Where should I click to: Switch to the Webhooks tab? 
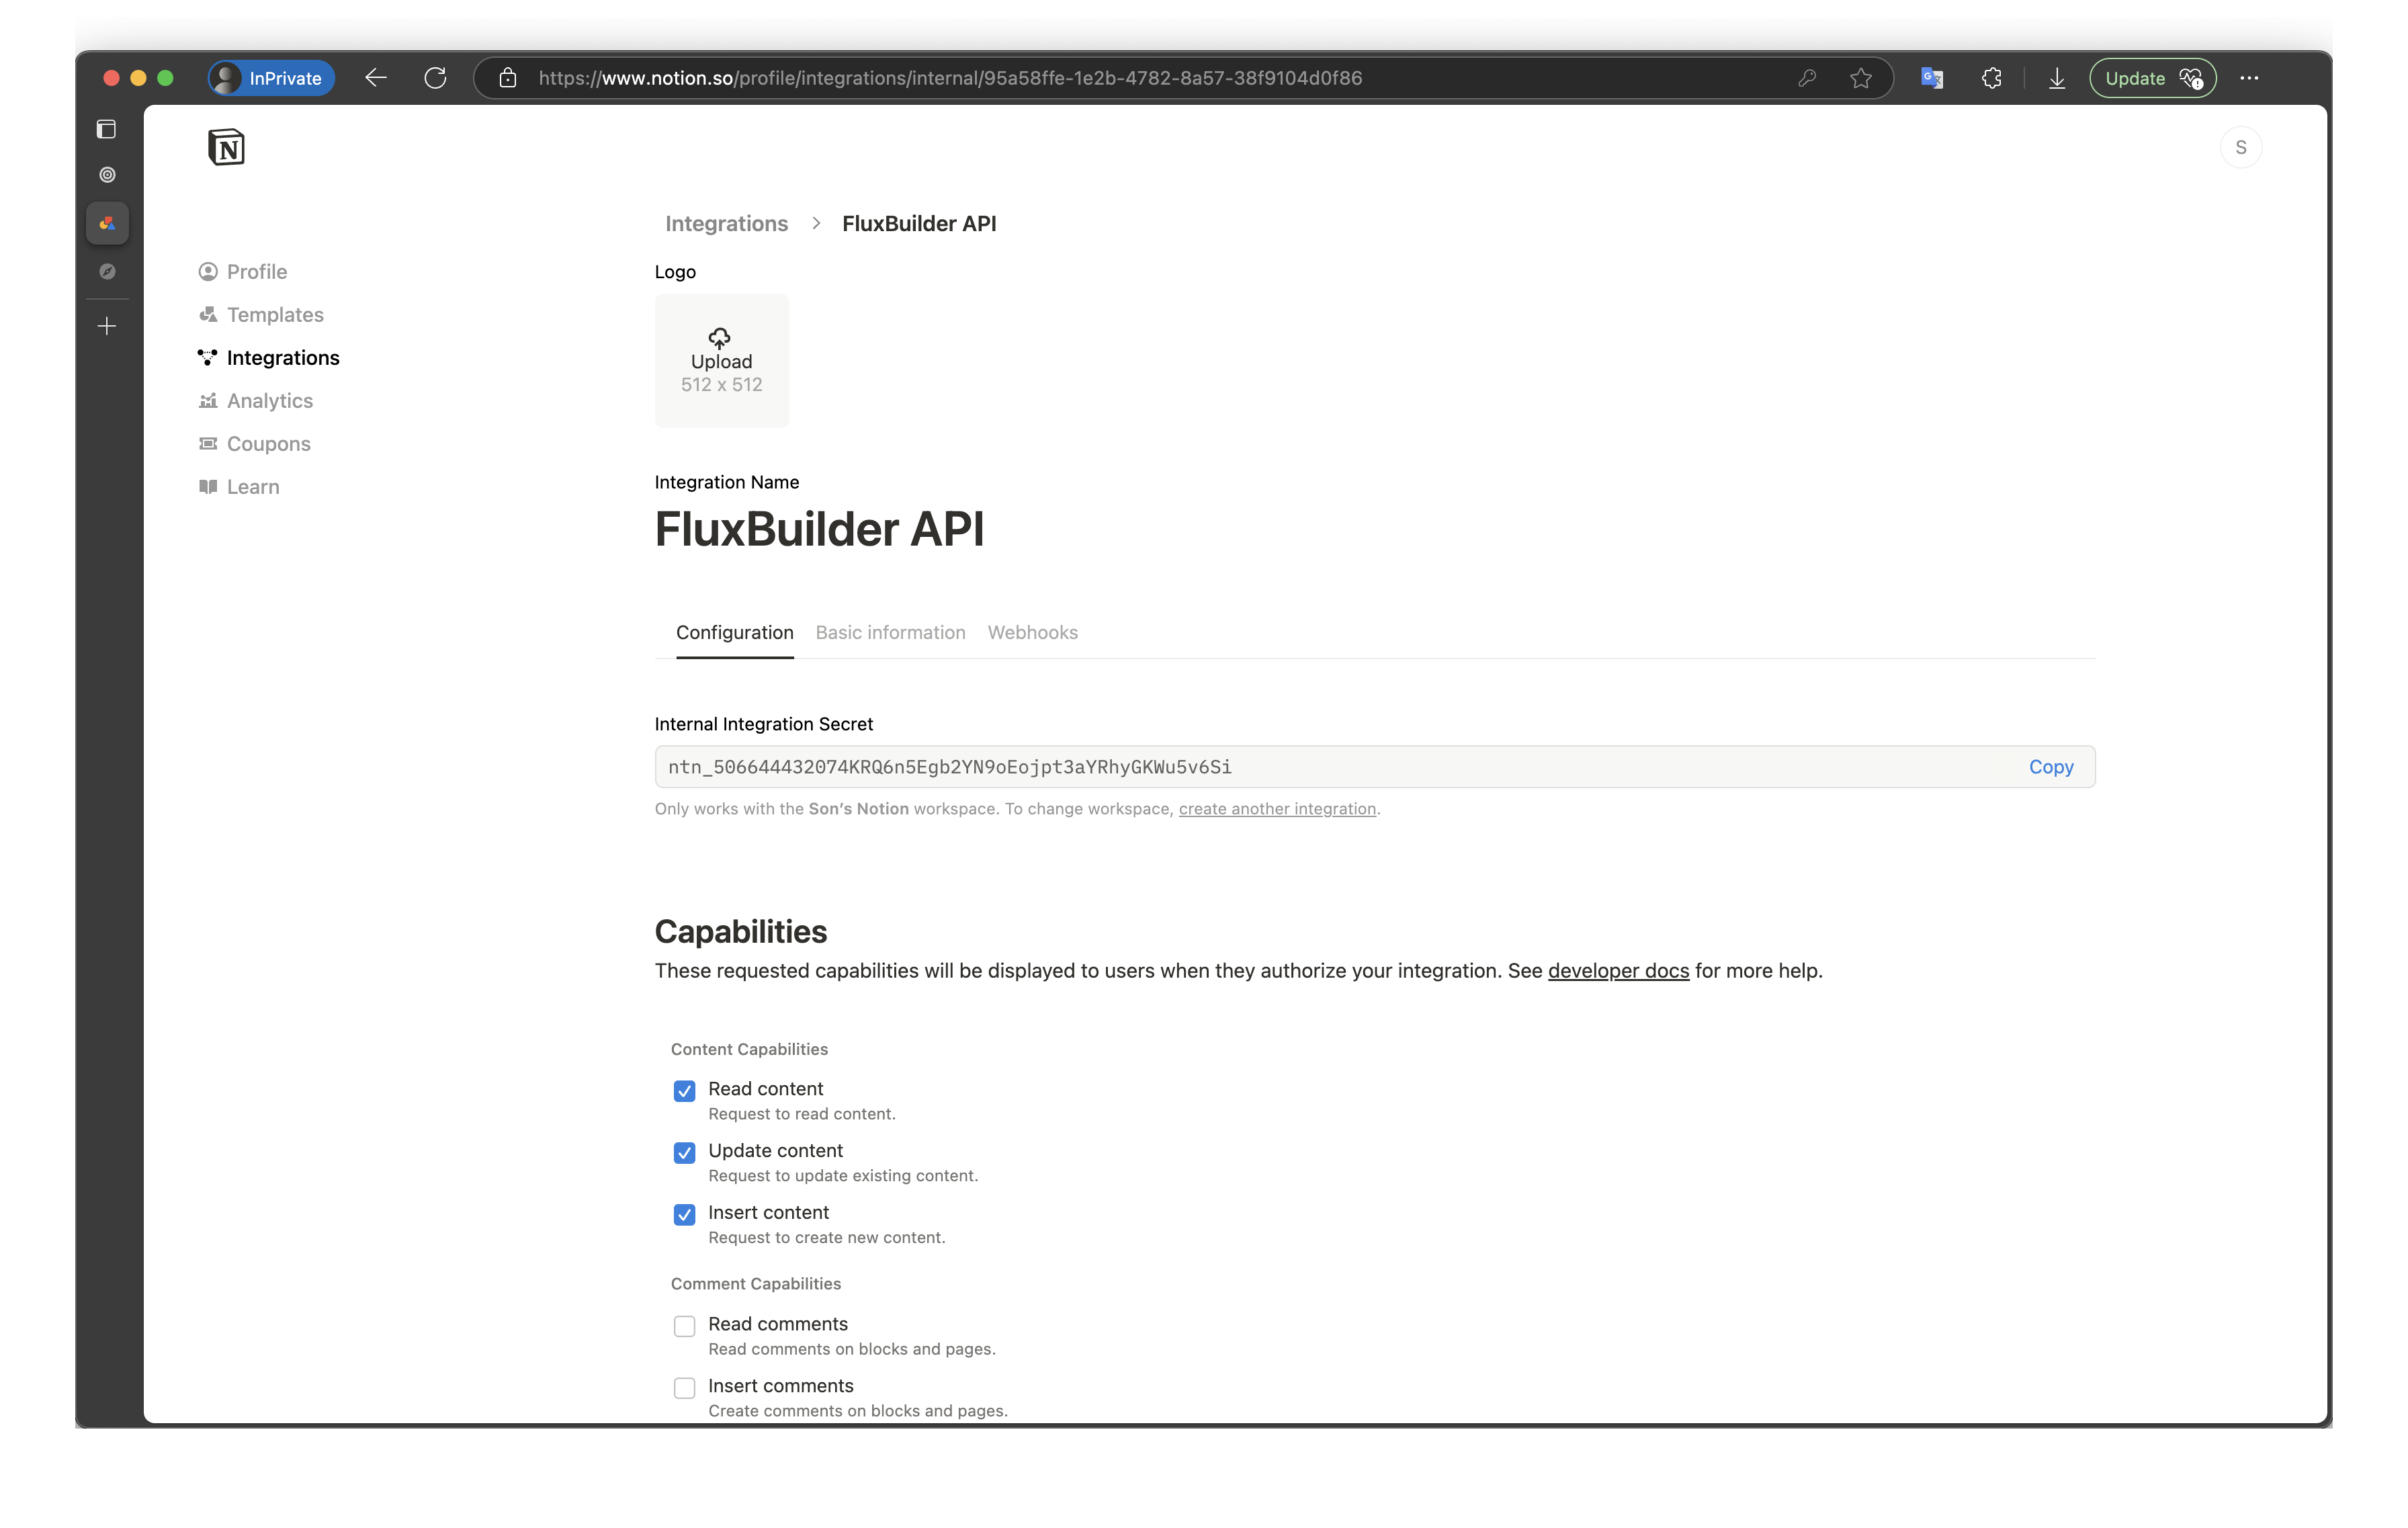point(1033,632)
